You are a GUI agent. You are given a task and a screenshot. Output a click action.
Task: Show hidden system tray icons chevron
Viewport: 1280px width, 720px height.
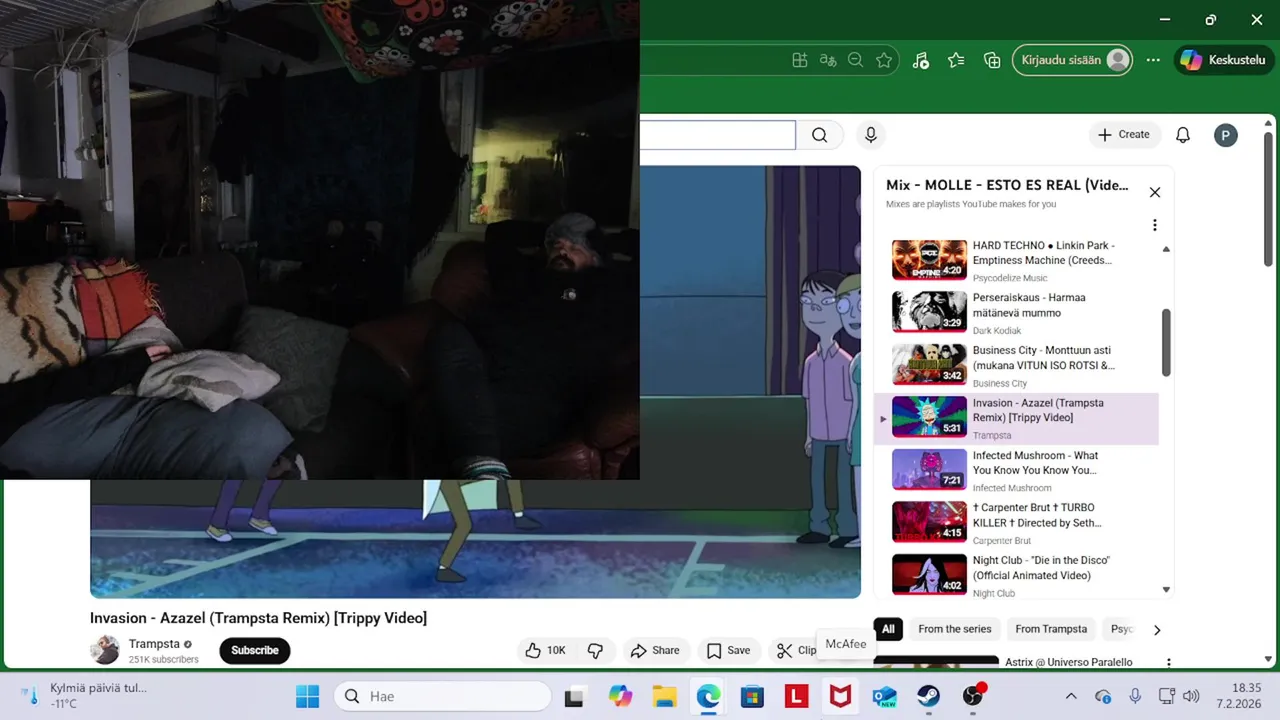(1071, 696)
